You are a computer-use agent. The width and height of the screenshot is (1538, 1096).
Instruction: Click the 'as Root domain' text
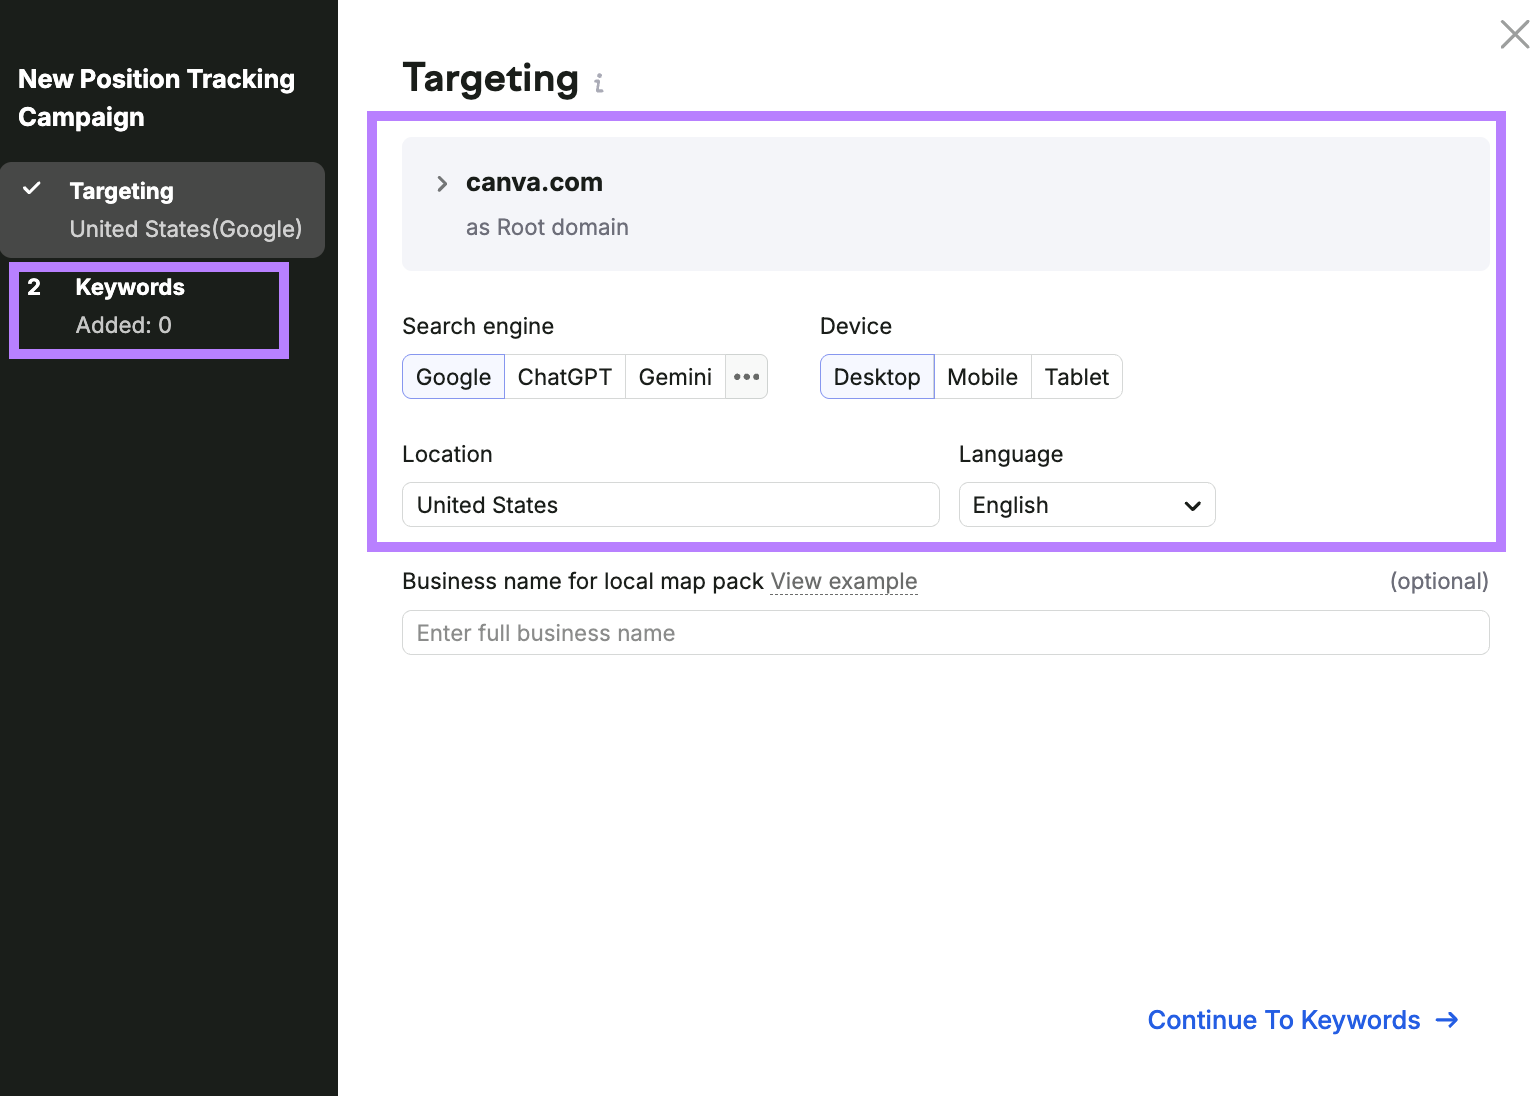click(x=547, y=228)
